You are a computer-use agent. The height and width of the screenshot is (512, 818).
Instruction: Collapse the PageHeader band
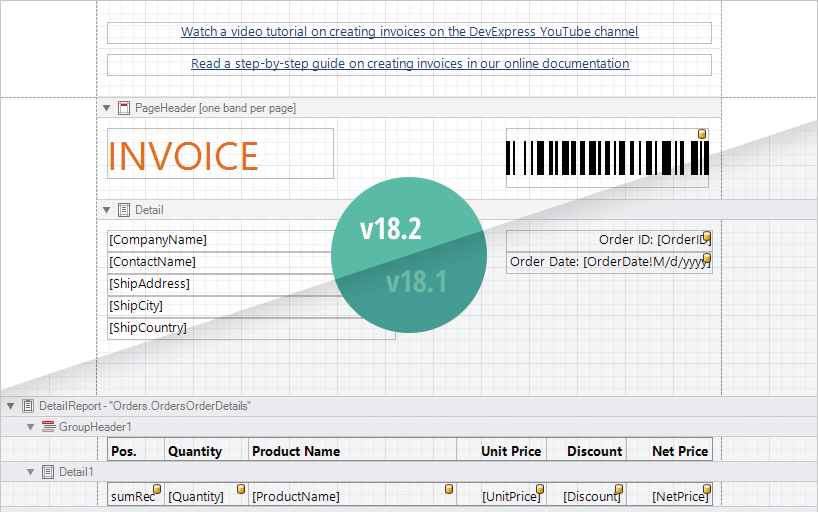tap(106, 108)
